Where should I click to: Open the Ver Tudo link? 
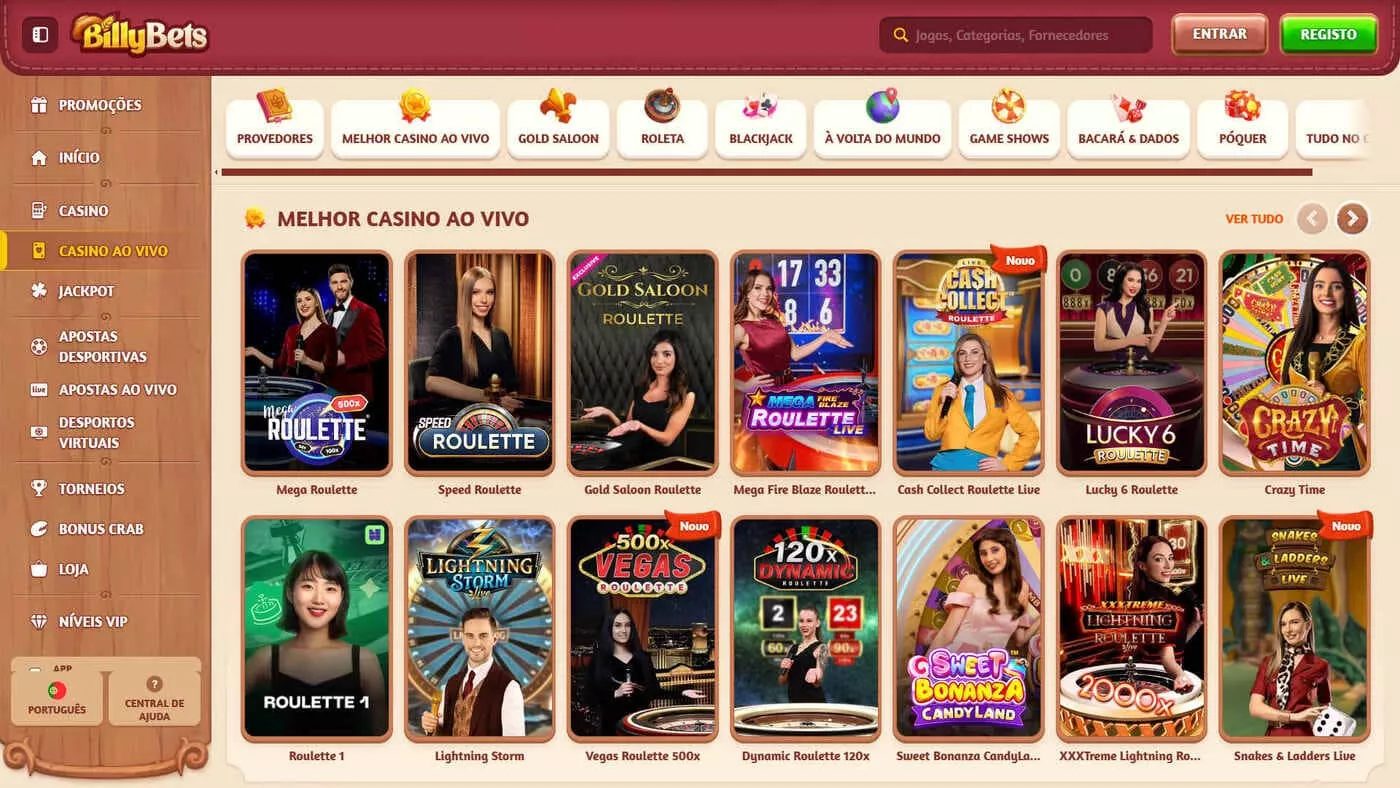[1254, 219]
